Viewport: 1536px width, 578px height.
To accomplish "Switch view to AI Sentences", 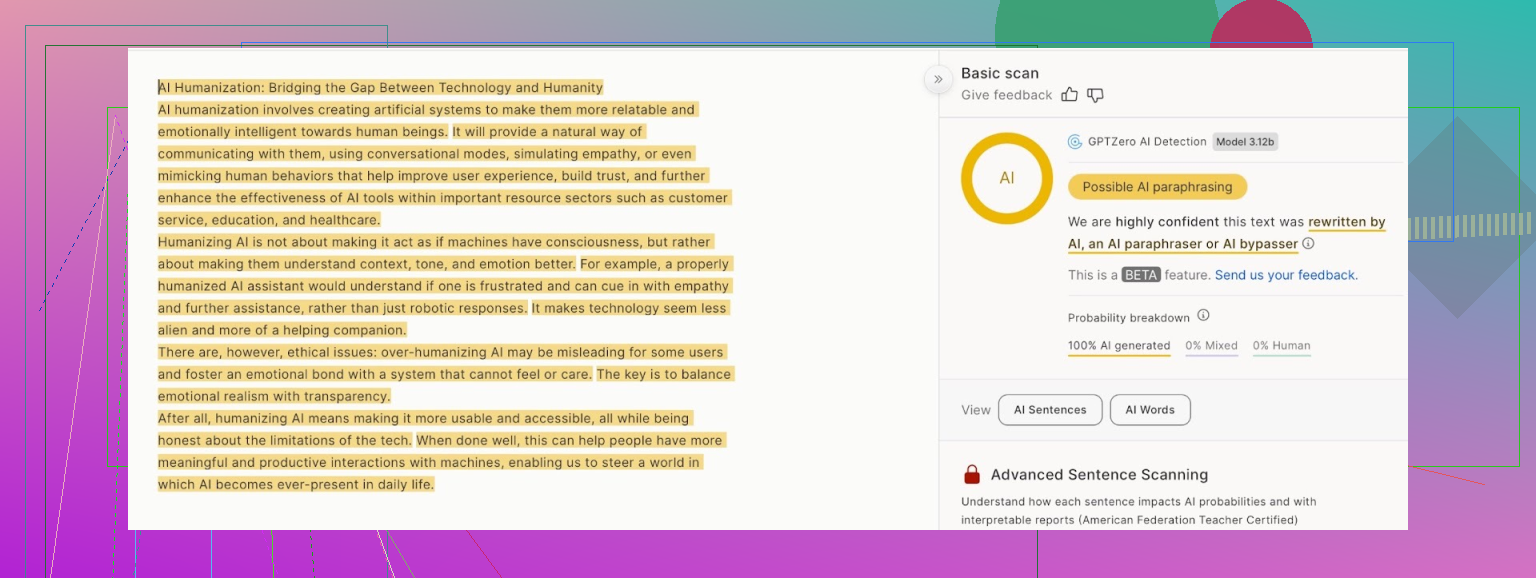I will pos(1050,410).
